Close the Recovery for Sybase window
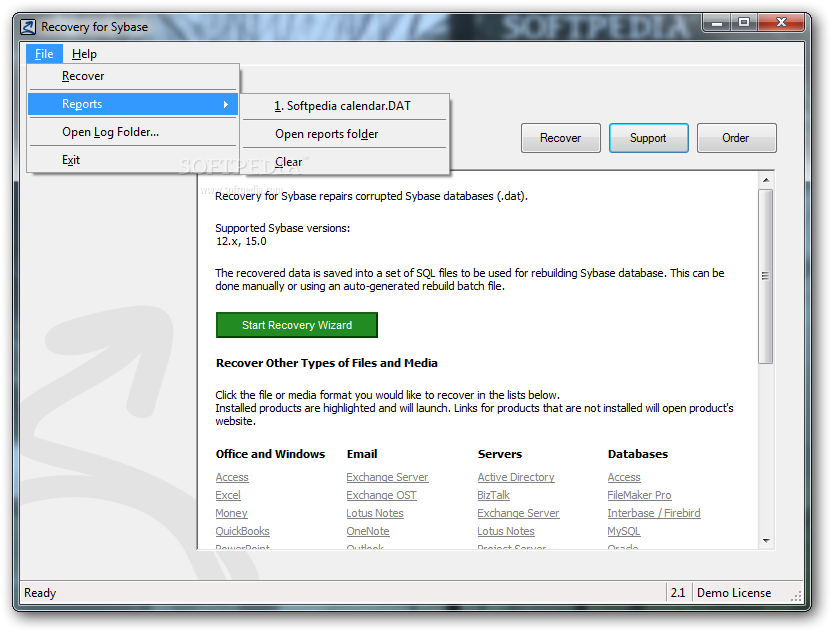The image size is (832, 632). pyautogui.click(x=781, y=23)
